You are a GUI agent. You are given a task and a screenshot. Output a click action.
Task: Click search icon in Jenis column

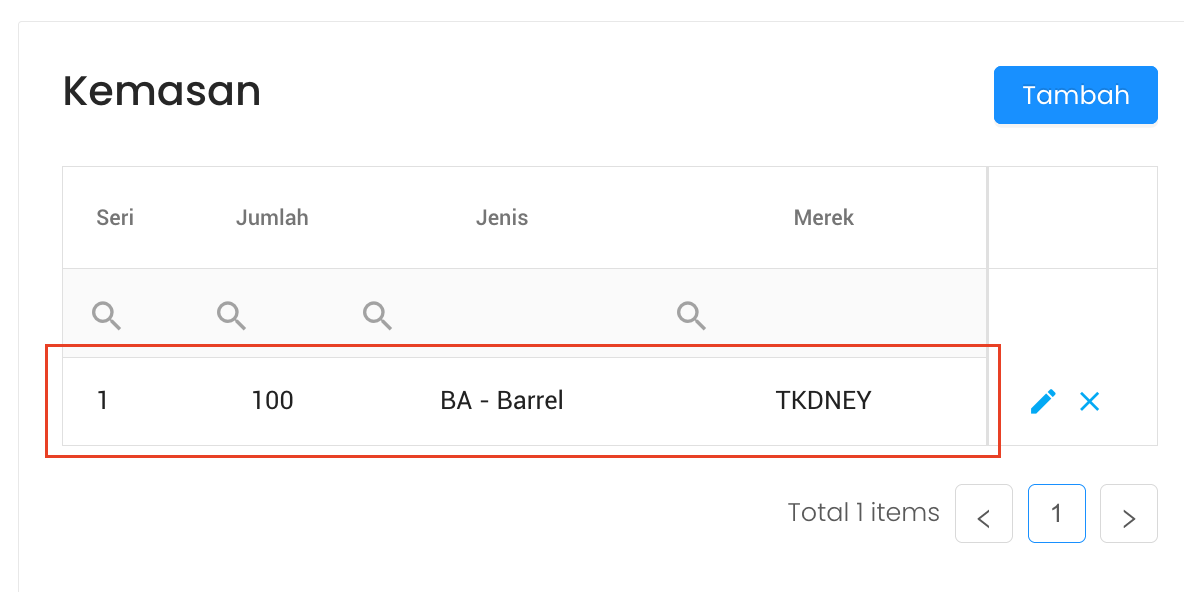[376, 316]
